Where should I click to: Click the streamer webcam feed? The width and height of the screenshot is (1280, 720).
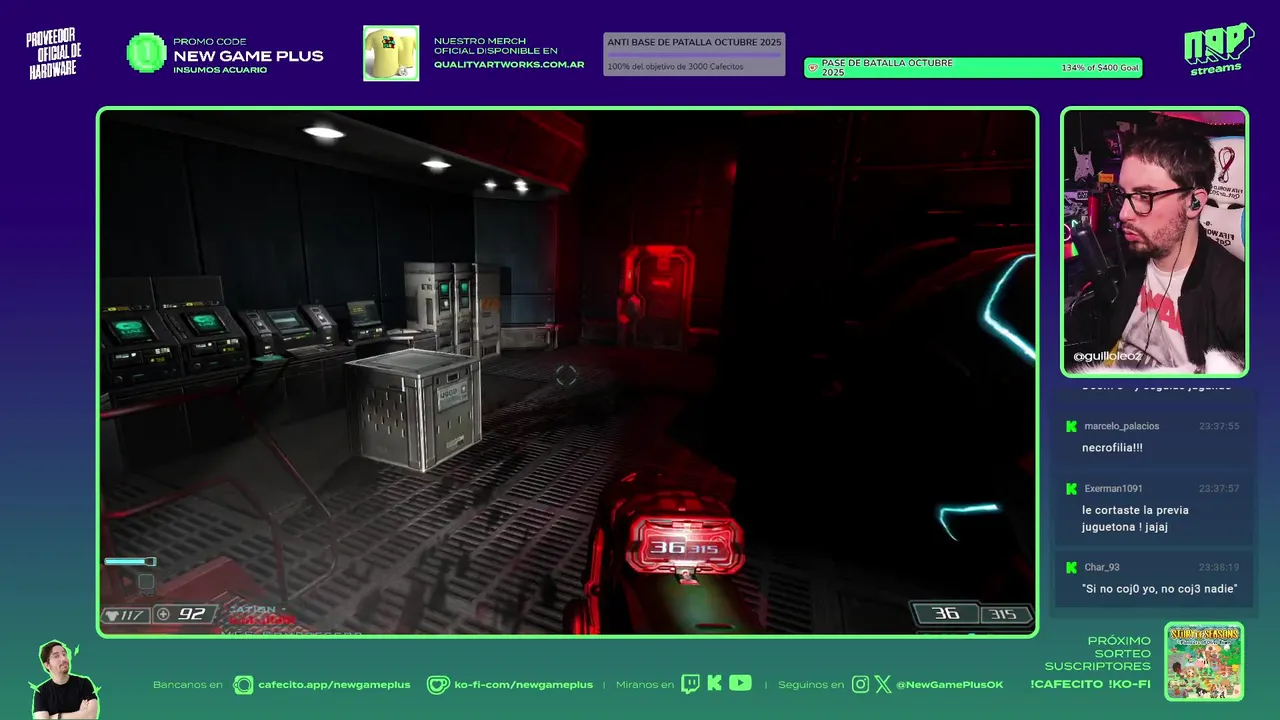1154,242
